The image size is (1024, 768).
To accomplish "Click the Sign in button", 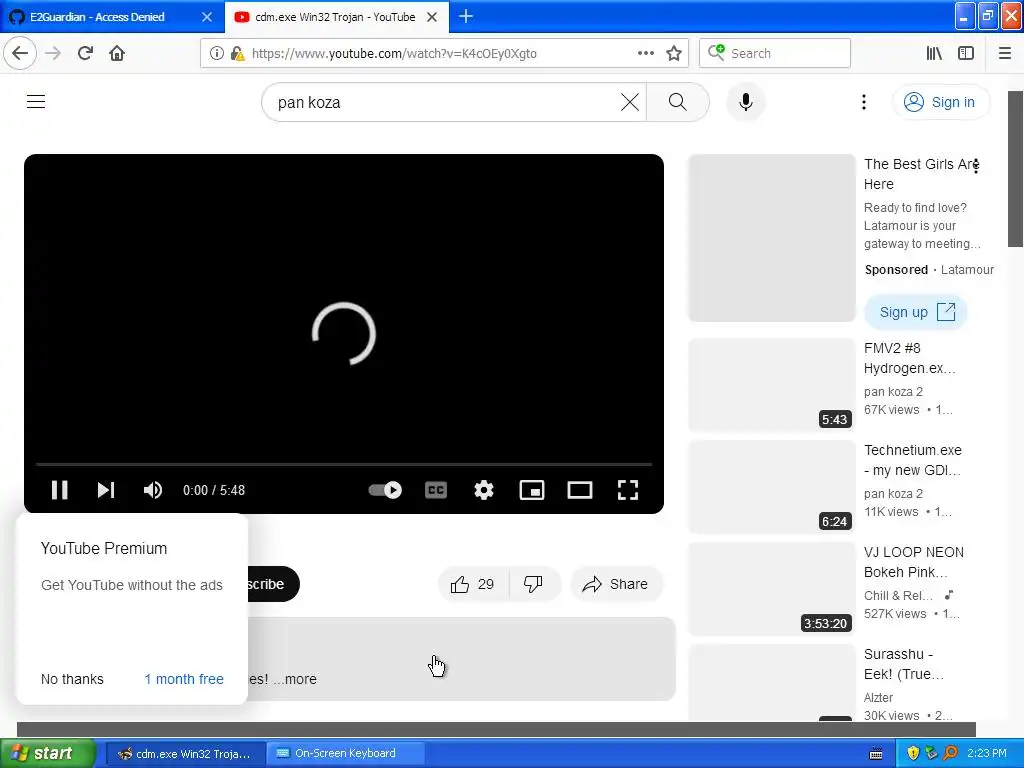I will point(940,103).
